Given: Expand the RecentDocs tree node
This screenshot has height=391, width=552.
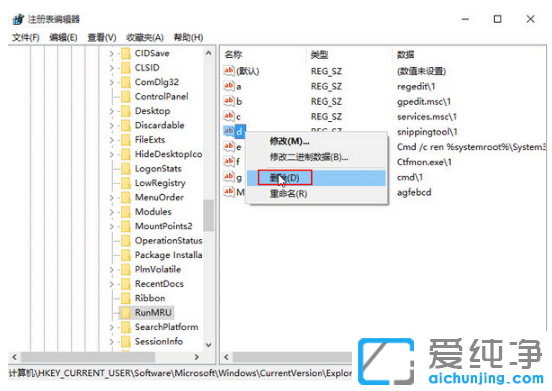Looking at the screenshot, I should pyautogui.click(x=112, y=284).
